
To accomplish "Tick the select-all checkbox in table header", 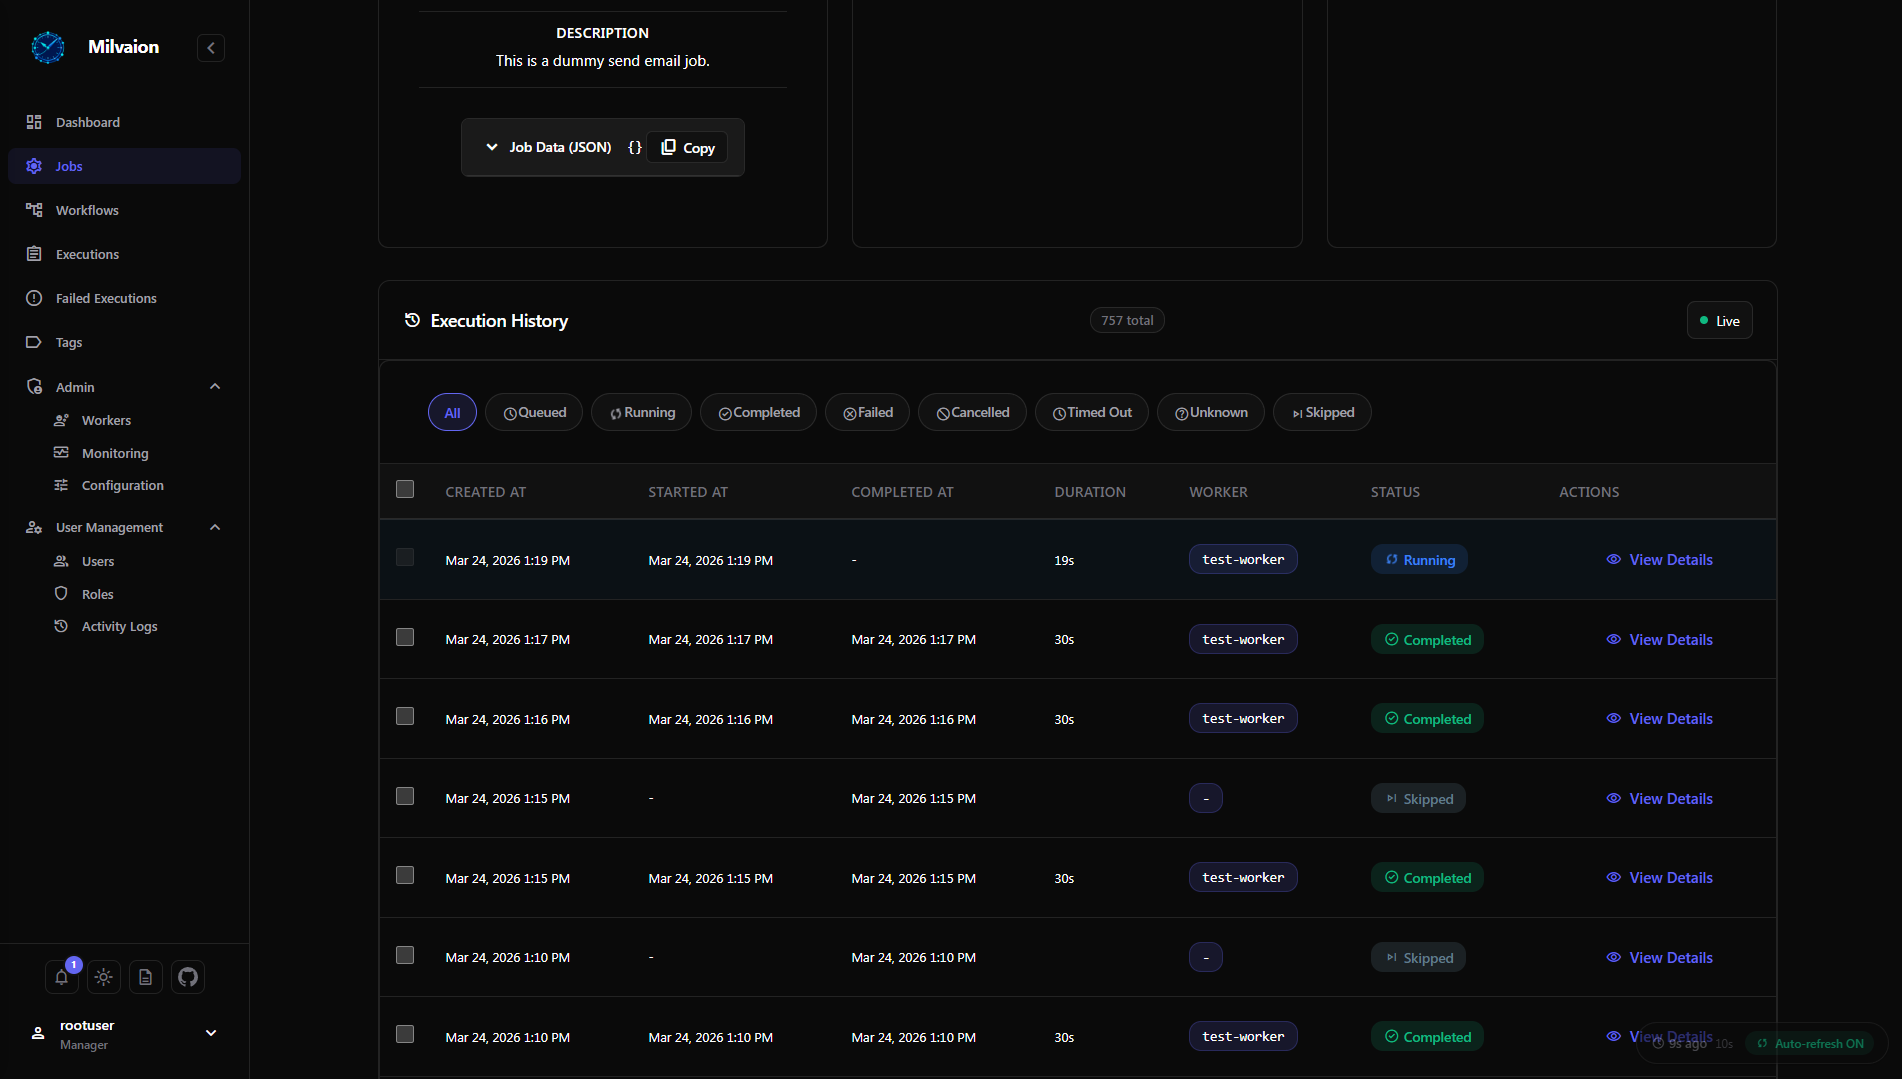I will [x=405, y=489].
